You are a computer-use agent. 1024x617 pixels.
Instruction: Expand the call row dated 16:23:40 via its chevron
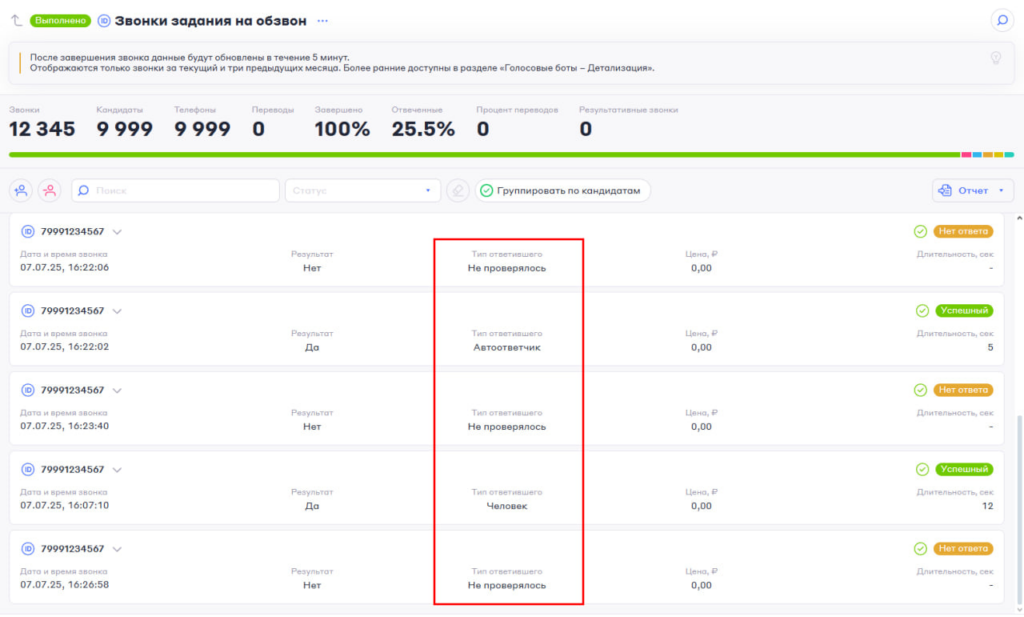(x=117, y=390)
